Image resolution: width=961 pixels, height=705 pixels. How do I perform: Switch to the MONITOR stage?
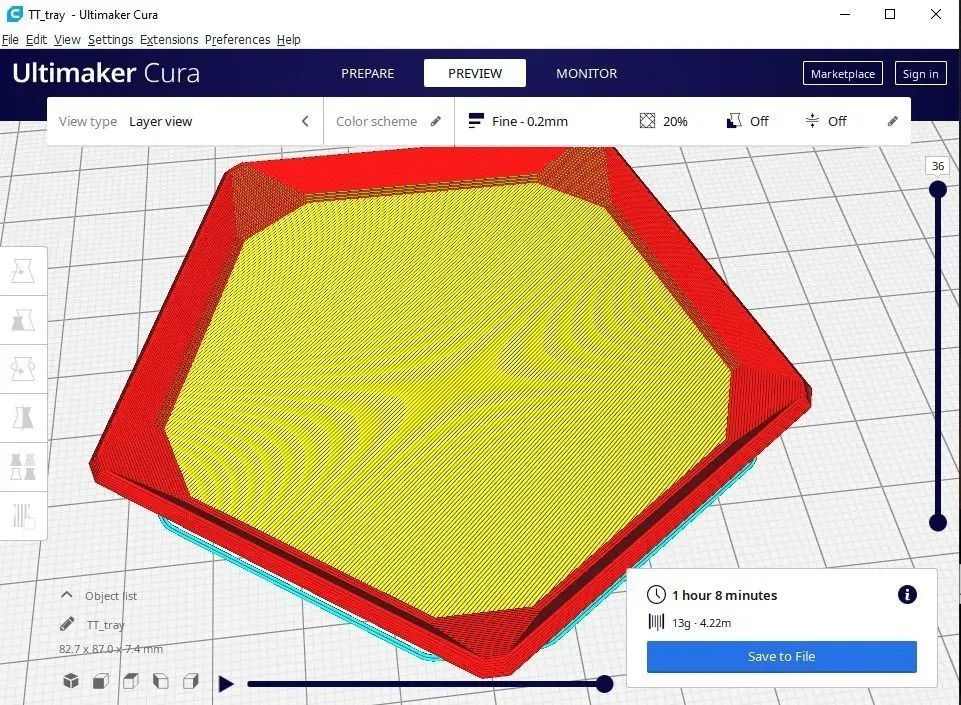click(587, 73)
